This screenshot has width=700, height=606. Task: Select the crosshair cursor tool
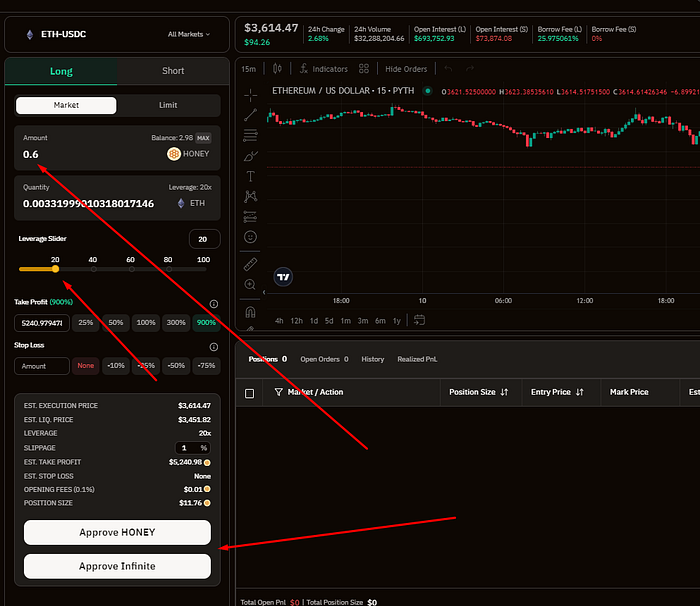(x=250, y=95)
